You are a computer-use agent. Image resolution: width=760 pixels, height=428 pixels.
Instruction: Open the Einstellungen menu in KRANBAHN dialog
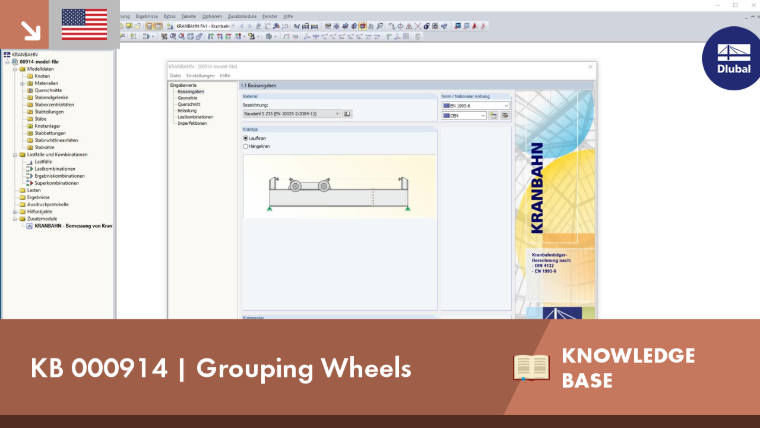200,76
